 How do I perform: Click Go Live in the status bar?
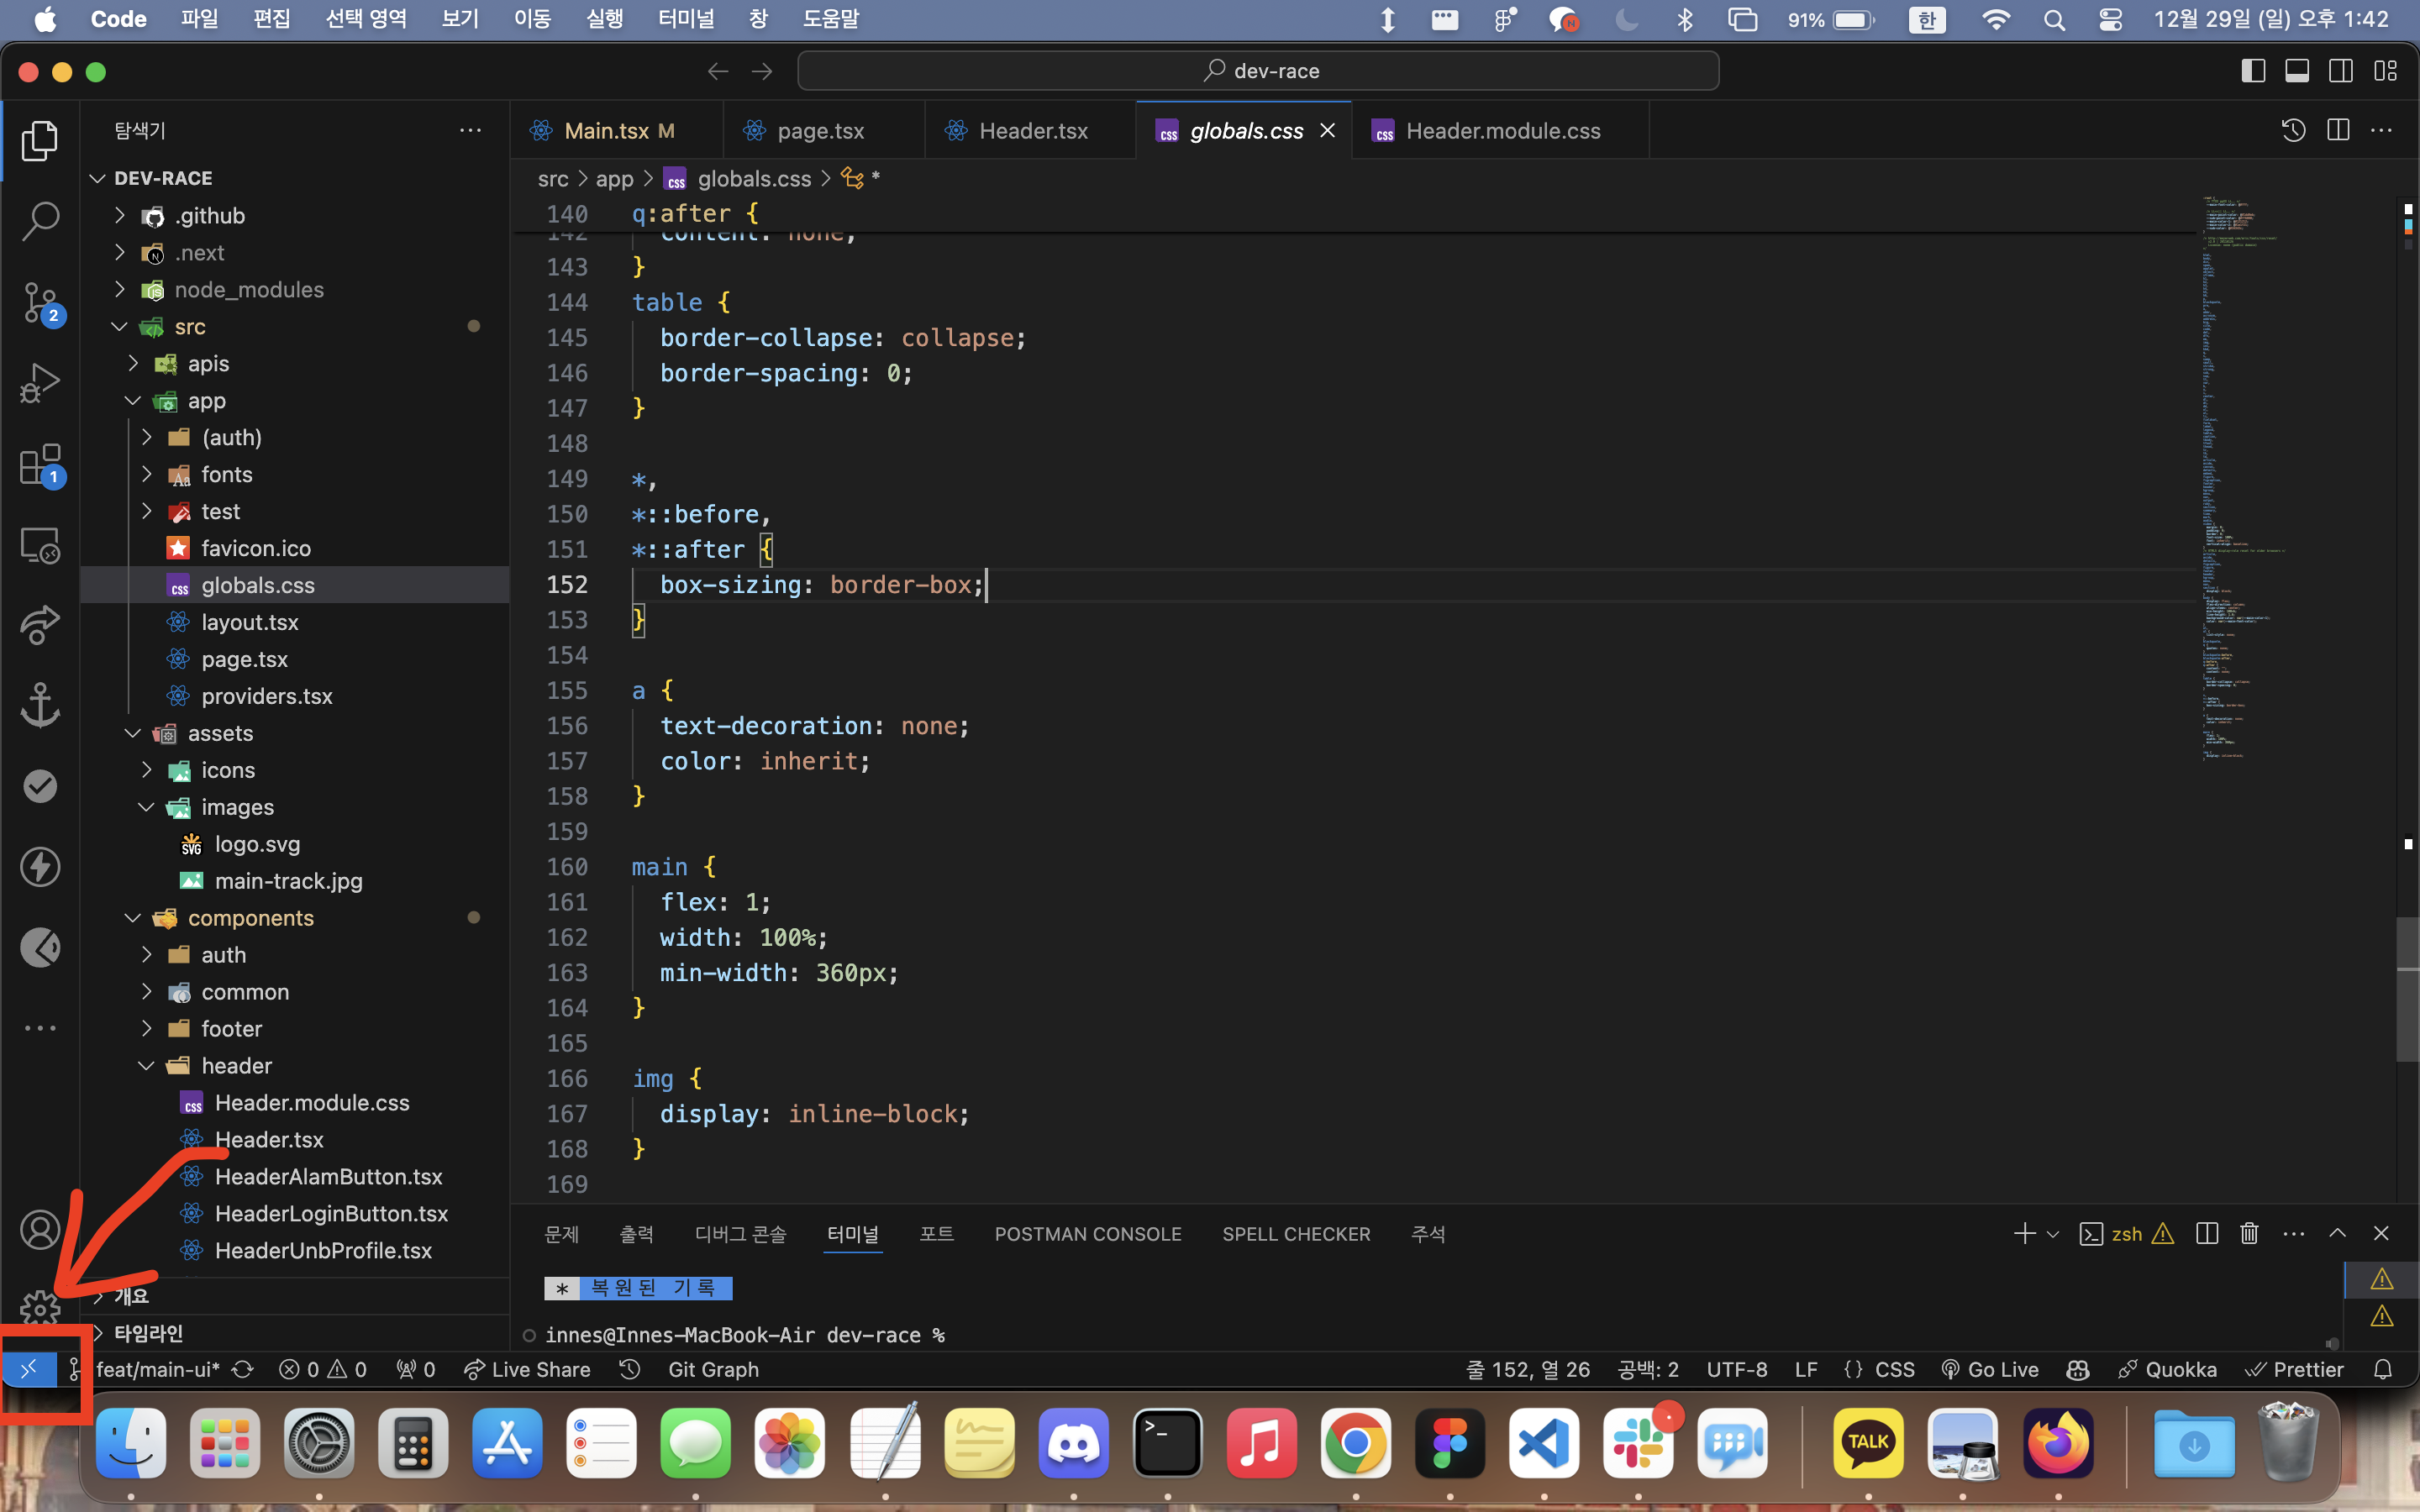(x=1990, y=1369)
